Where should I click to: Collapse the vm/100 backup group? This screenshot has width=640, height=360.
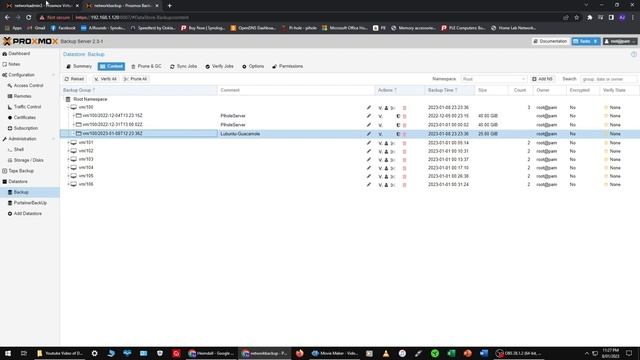68,107
